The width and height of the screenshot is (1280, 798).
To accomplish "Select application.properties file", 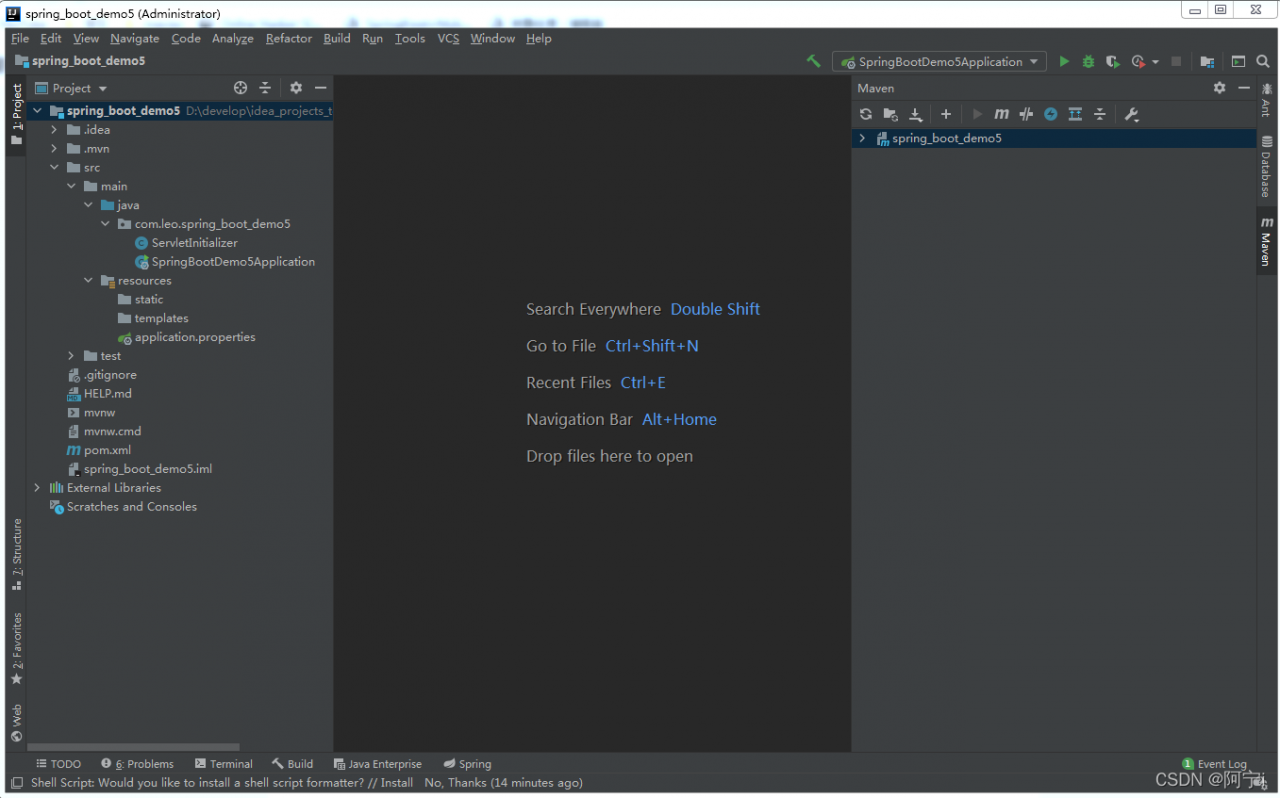I will 195,337.
